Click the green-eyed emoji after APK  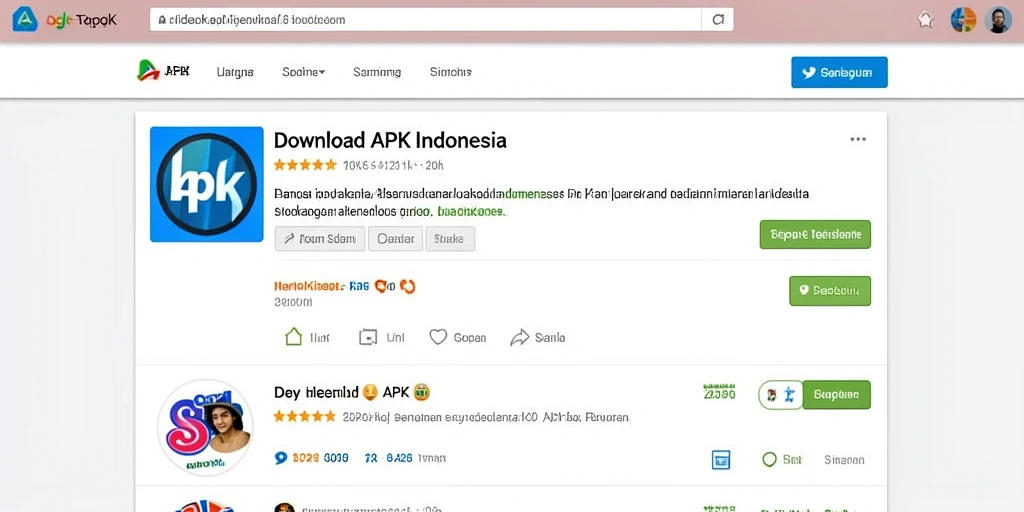click(x=422, y=392)
